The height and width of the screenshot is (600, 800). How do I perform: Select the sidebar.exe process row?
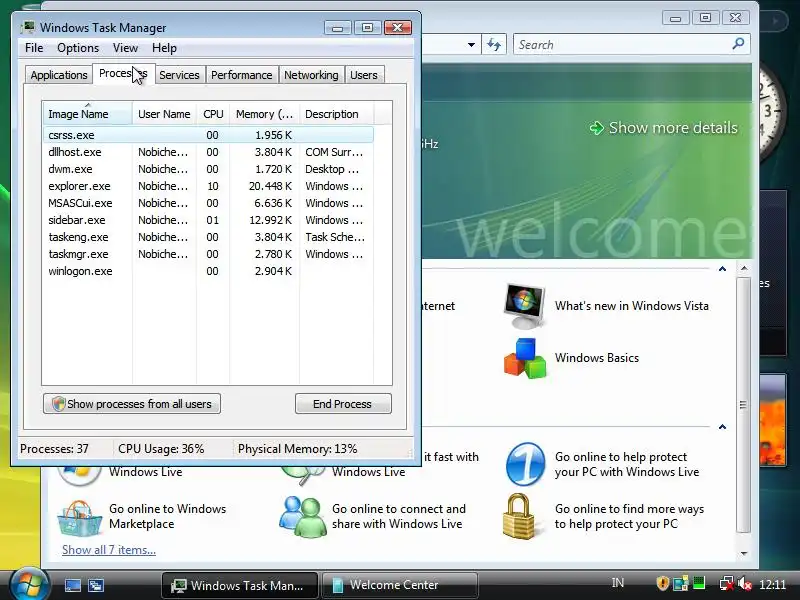pyautogui.click(x=208, y=220)
